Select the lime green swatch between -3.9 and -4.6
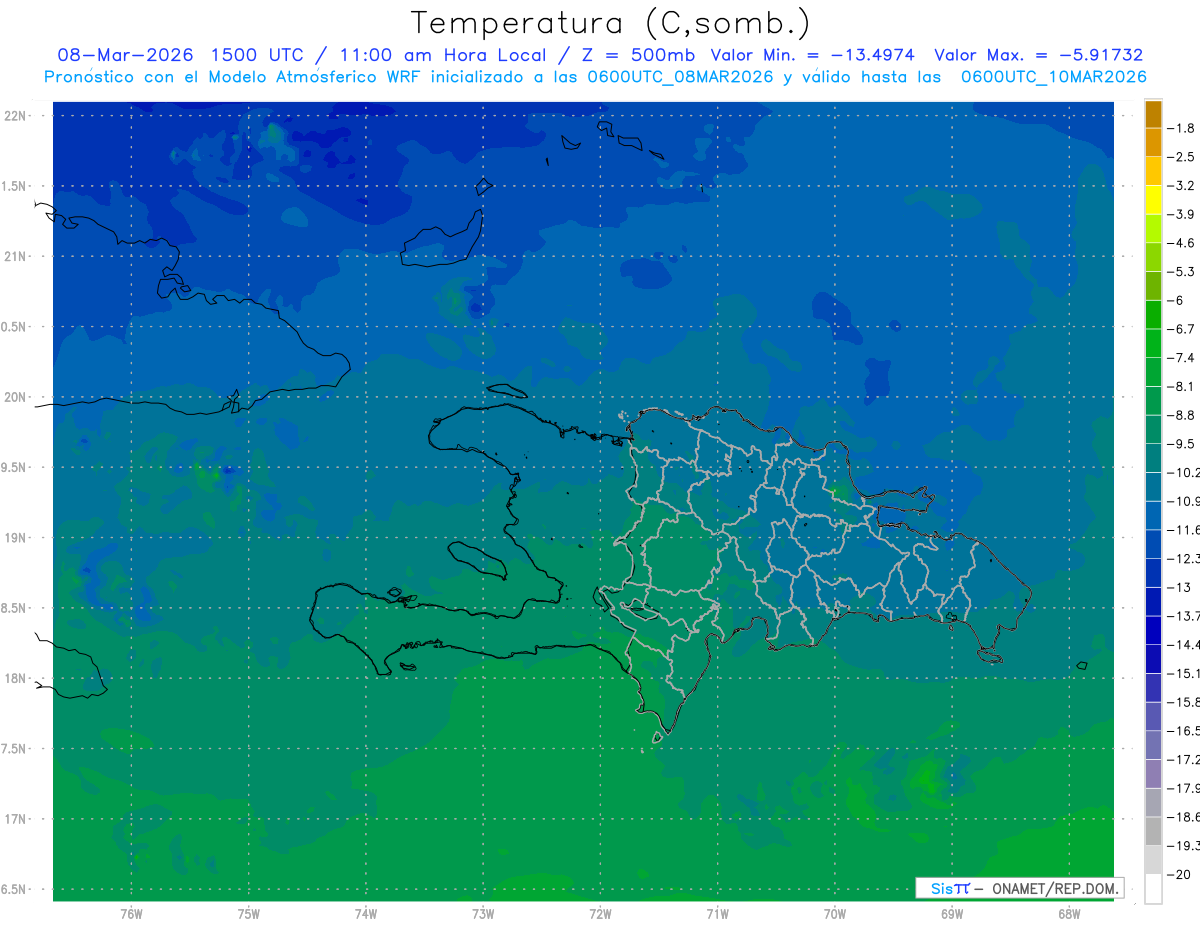 coord(1153,229)
